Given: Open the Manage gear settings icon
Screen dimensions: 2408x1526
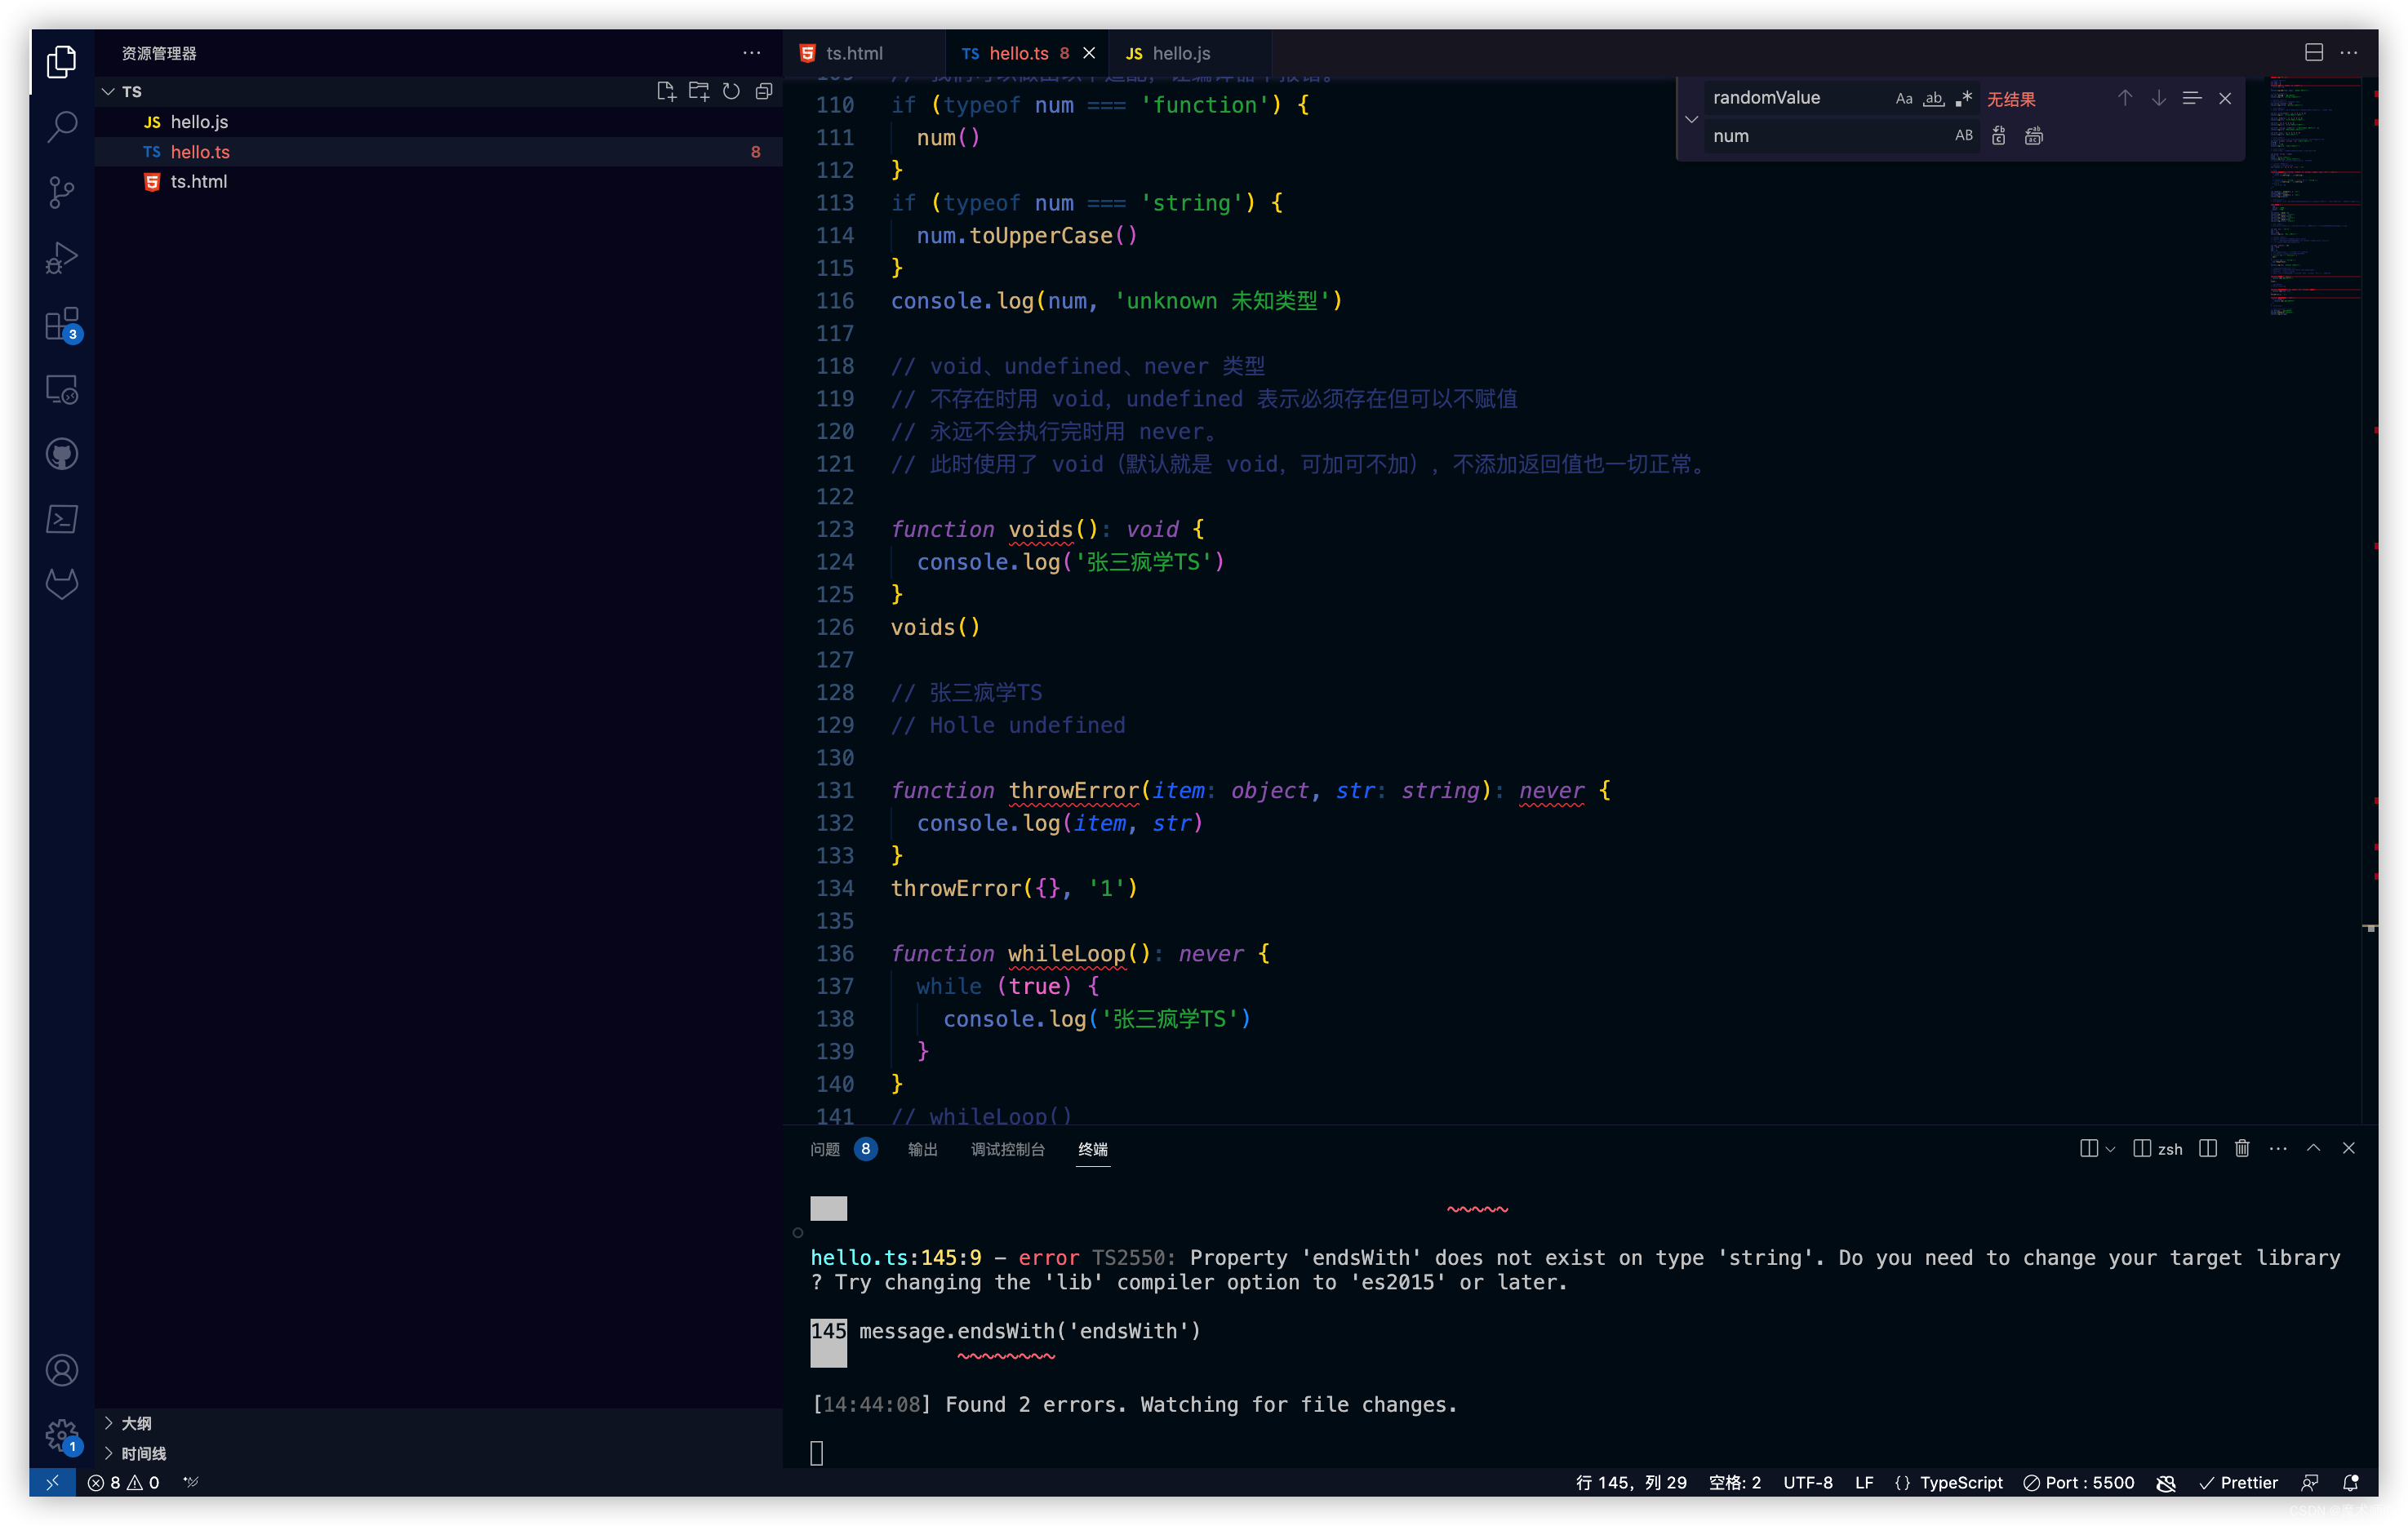Looking at the screenshot, I should [x=62, y=1435].
